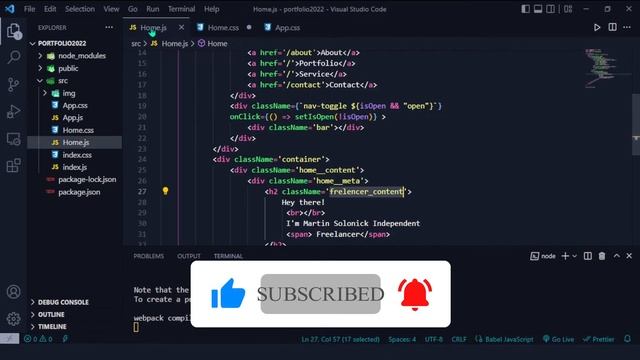This screenshot has height=360, width=640.
Task: Click the VS Code logo icon
Action: (9, 9)
